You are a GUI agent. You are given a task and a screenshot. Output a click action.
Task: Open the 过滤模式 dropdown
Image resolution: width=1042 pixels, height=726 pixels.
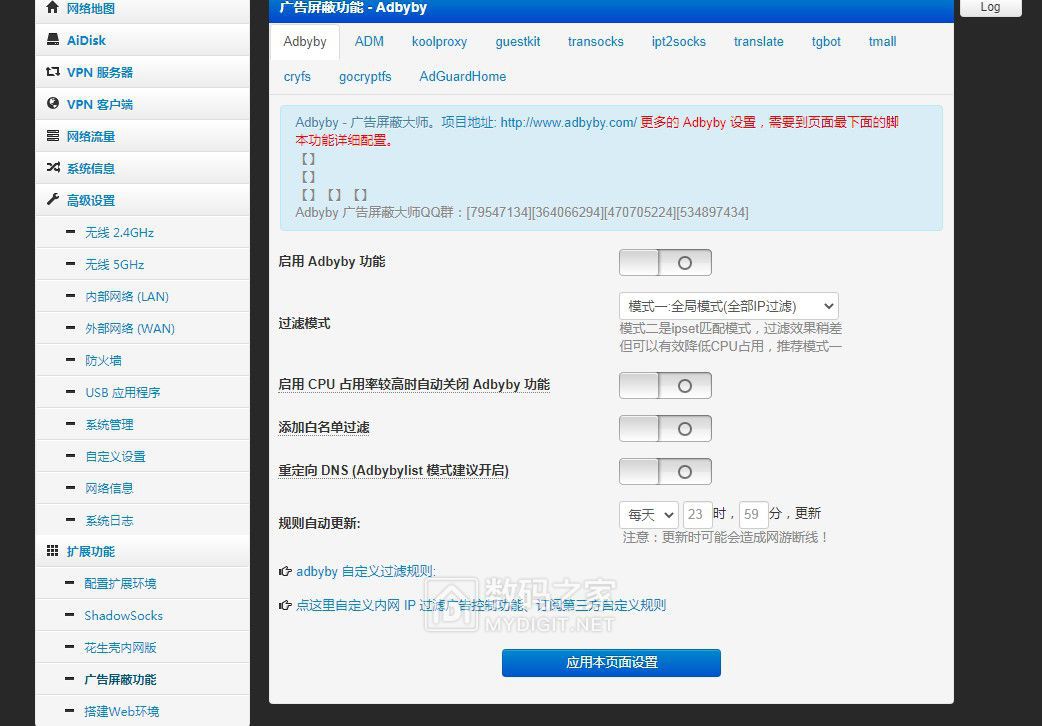[x=728, y=306]
